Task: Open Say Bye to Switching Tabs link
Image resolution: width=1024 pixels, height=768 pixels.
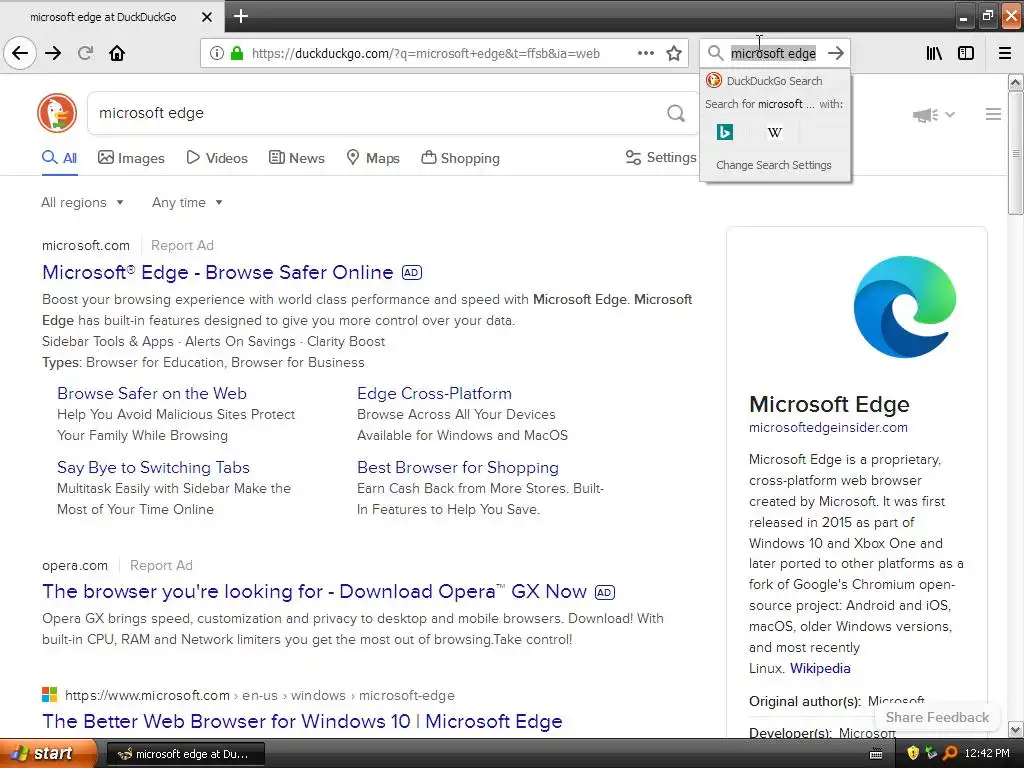Action: click(x=153, y=468)
